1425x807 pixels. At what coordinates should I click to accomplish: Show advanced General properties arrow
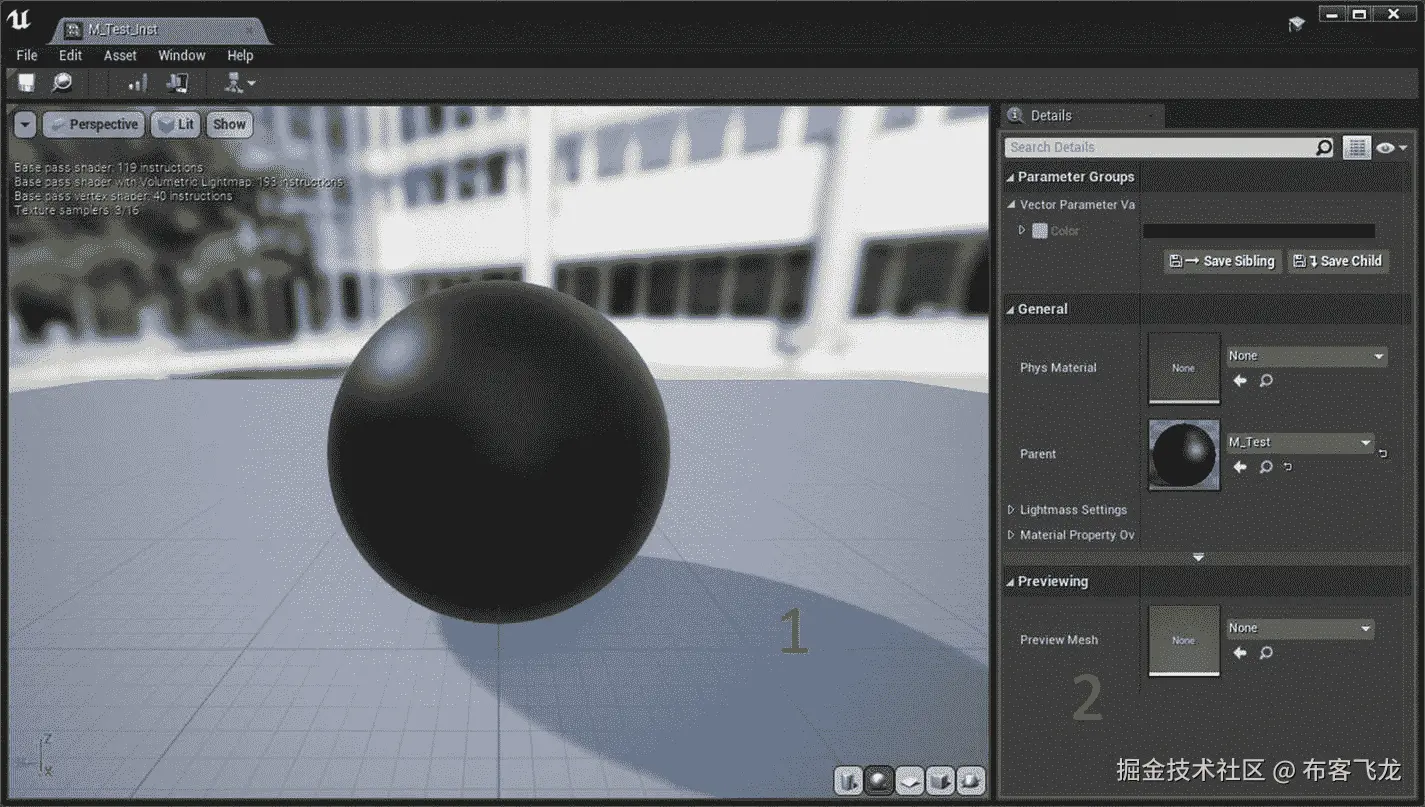pyautogui.click(x=1199, y=557)
